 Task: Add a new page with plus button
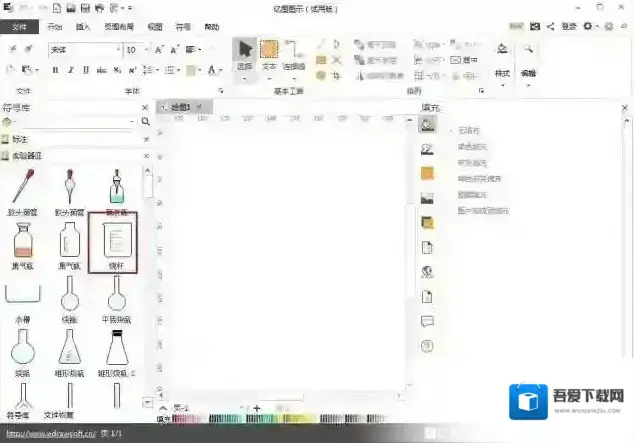[256, 408]
